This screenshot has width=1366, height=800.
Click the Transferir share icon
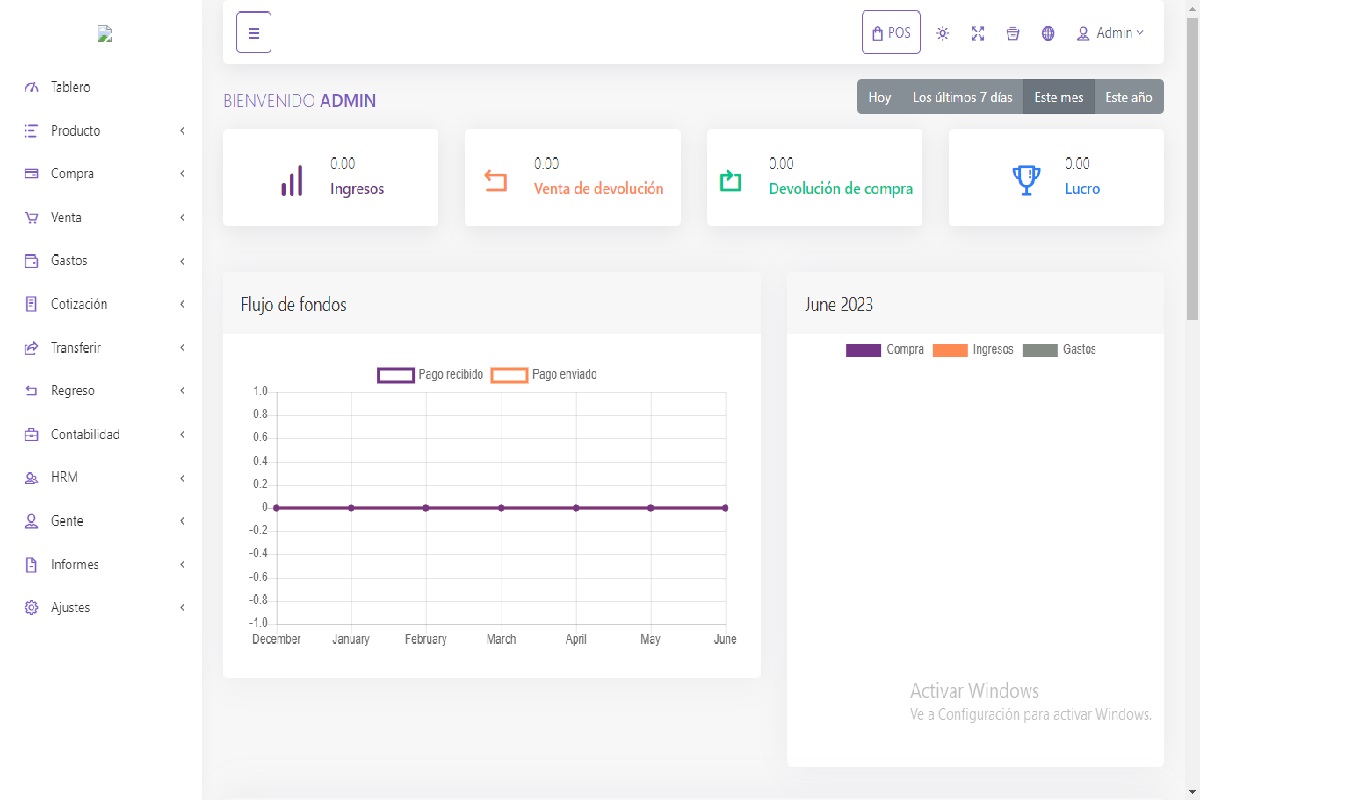pos(31,348)
